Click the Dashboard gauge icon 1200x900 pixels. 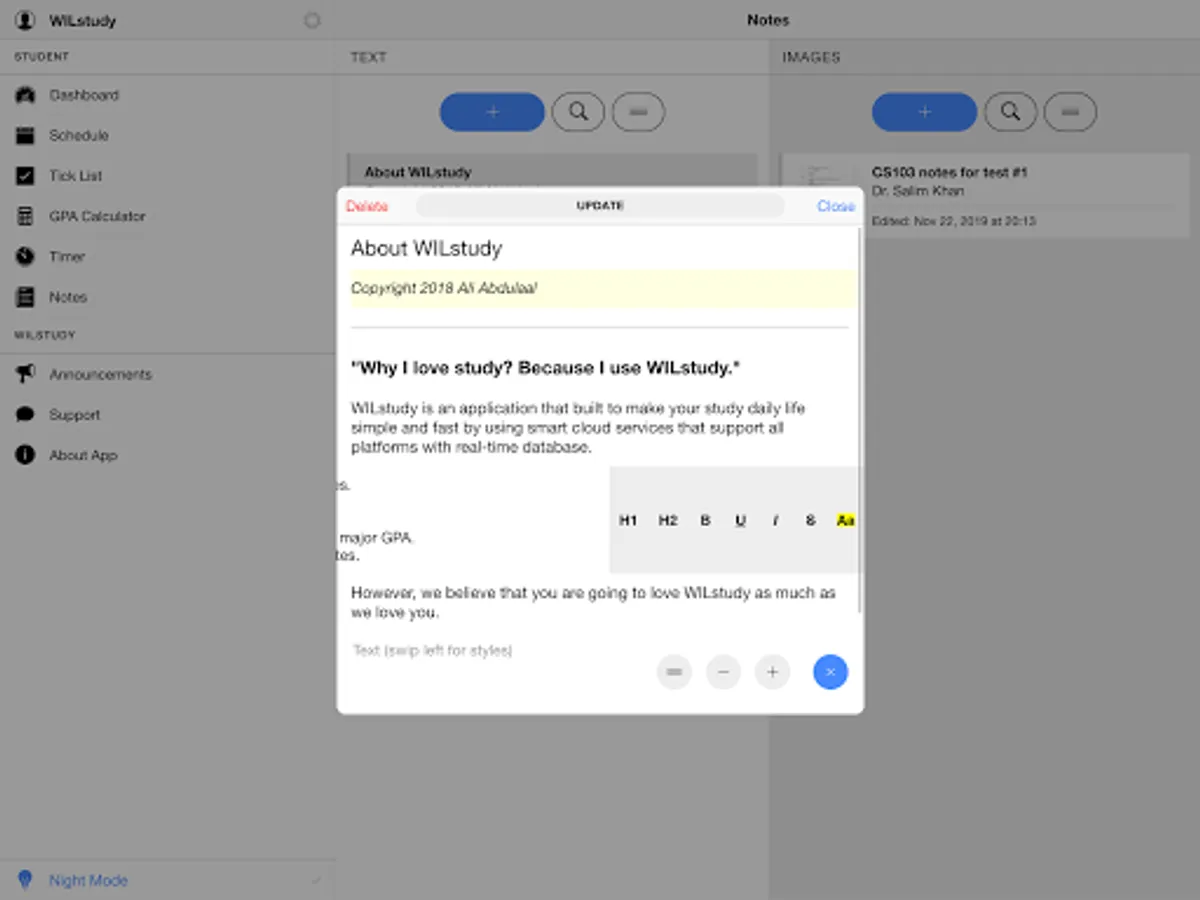pyautogui.click(x=25, y=95)
